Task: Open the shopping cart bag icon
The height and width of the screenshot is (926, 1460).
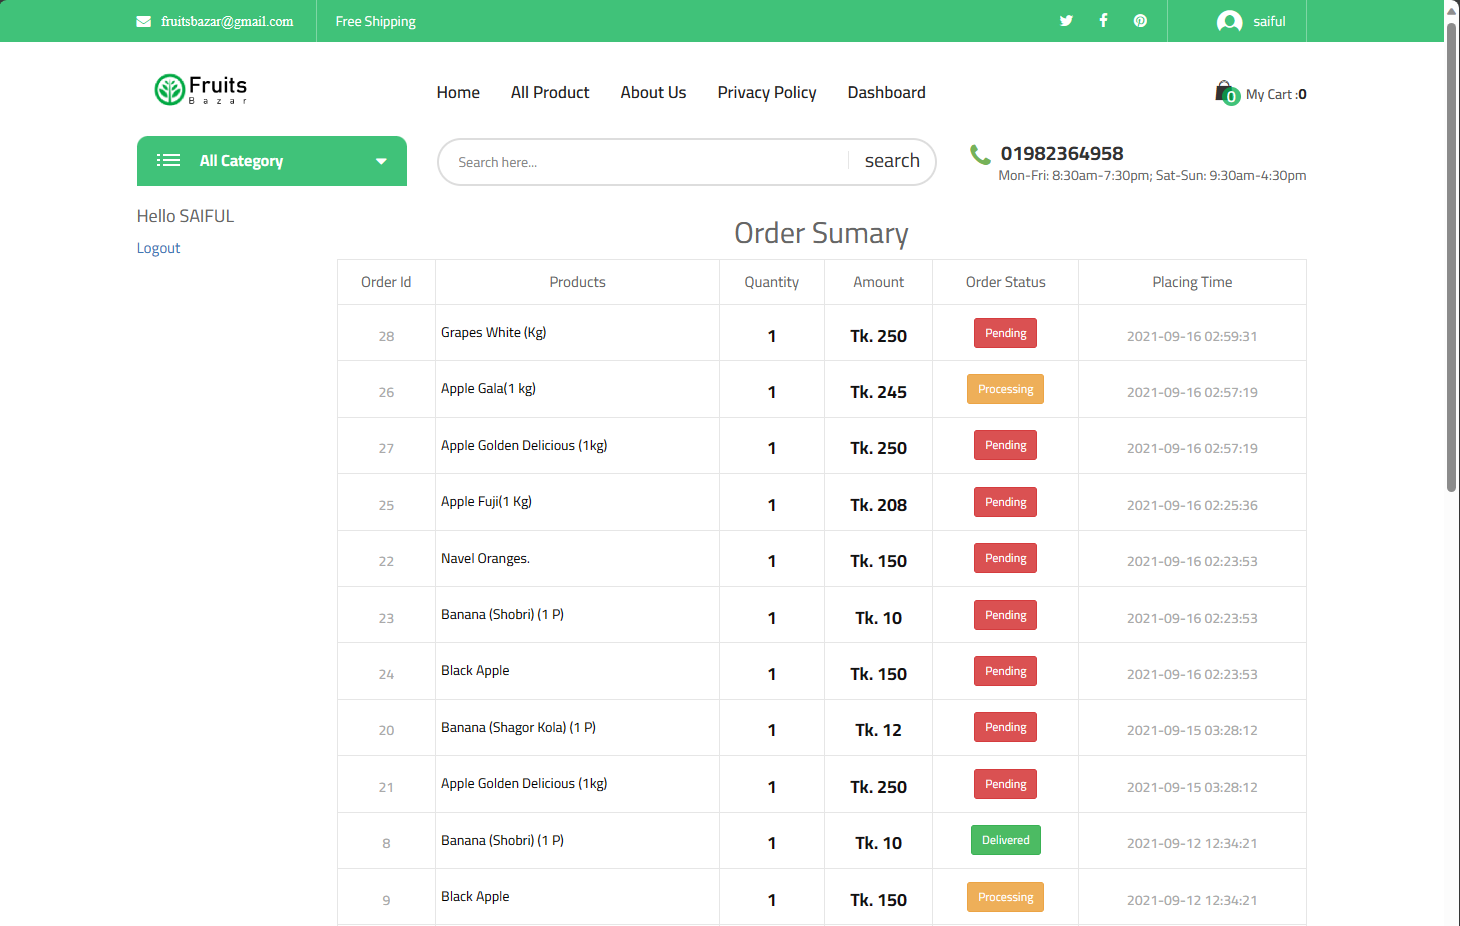Action: click(1226, 93)
